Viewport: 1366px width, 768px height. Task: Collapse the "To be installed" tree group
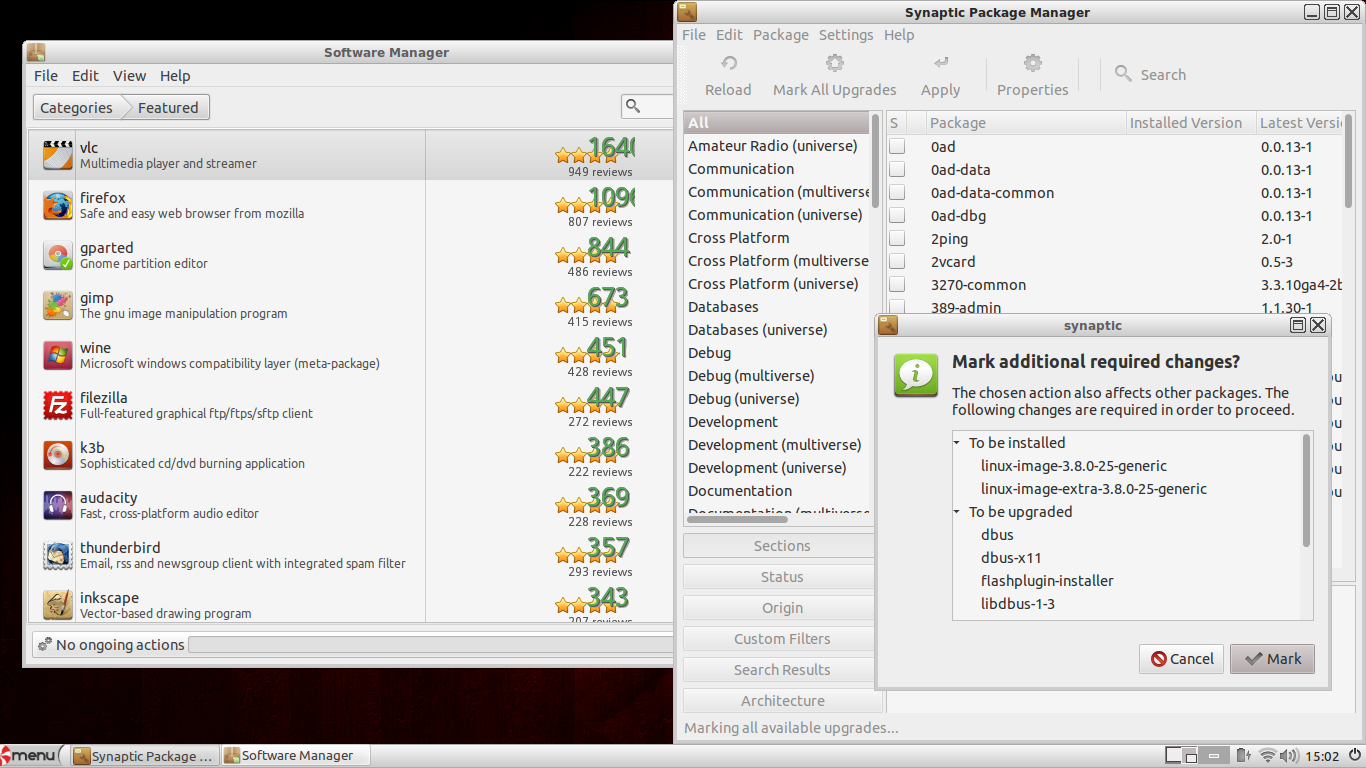pos(957,443)
